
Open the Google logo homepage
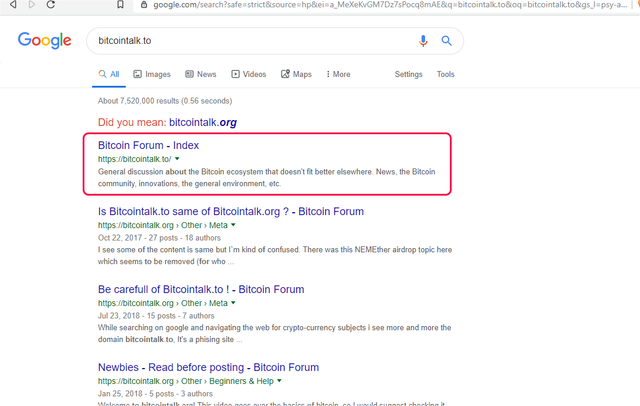[x=44, y=40]
